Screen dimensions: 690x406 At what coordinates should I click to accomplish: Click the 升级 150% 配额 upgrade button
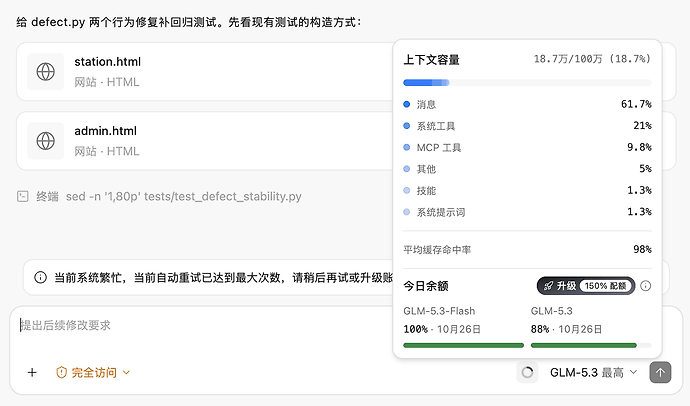click(586, 286)
